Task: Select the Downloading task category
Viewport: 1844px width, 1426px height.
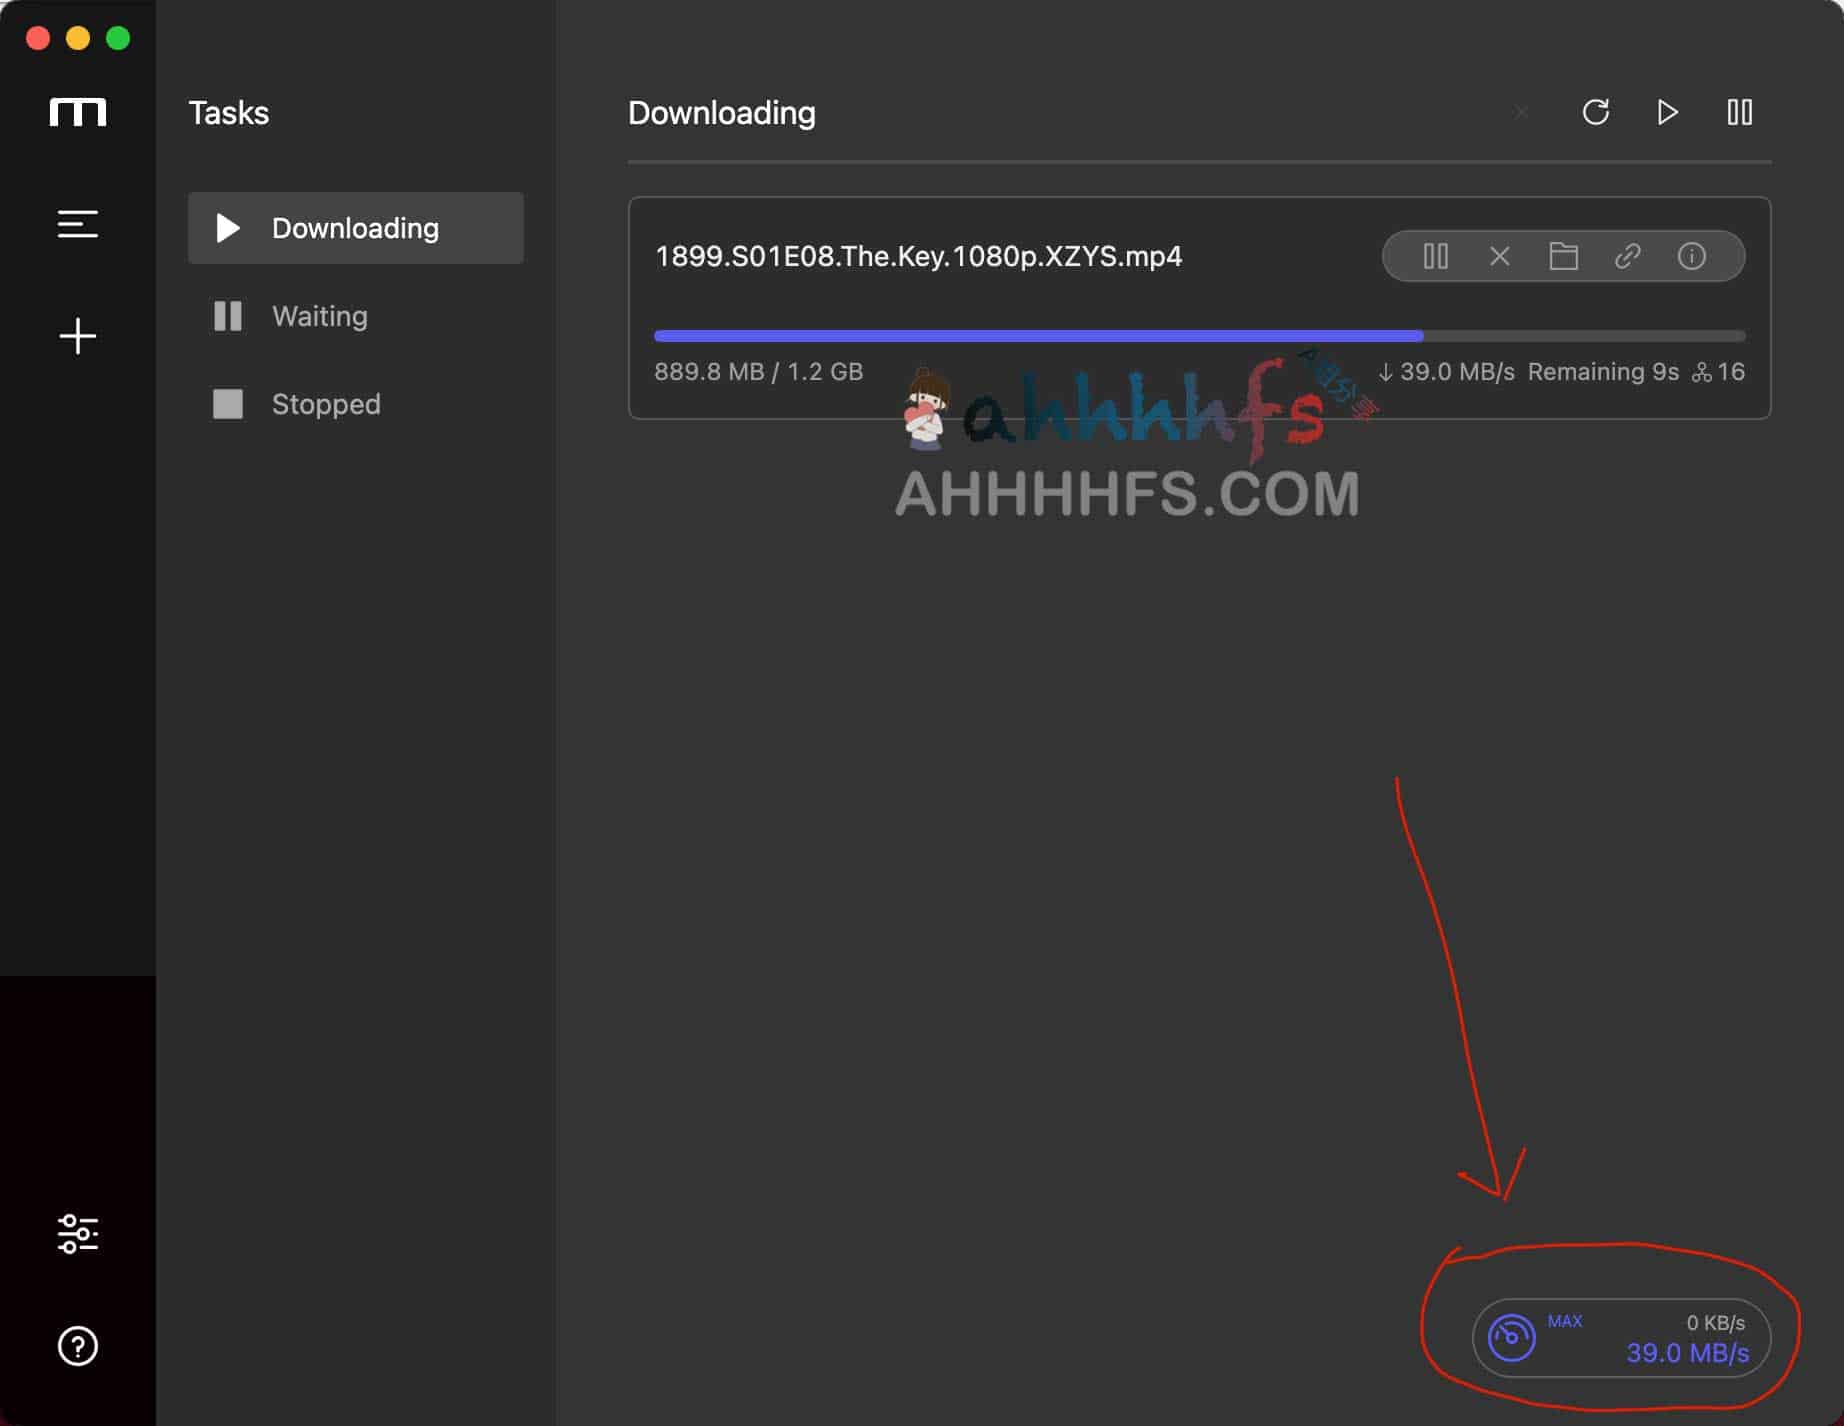Action: coord(355,228)
